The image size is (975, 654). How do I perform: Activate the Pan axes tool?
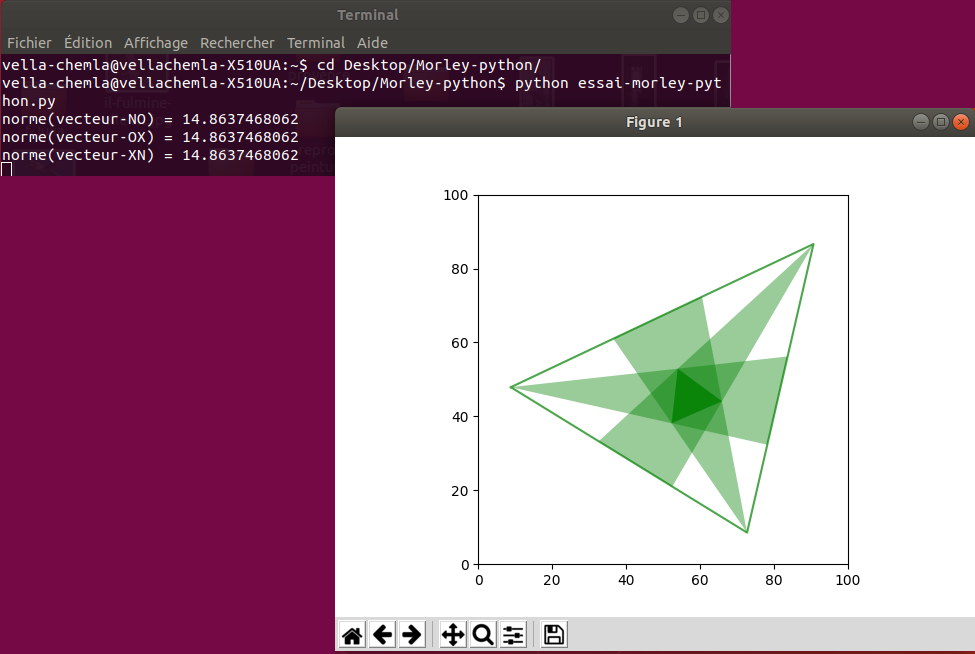click(452, 635)
